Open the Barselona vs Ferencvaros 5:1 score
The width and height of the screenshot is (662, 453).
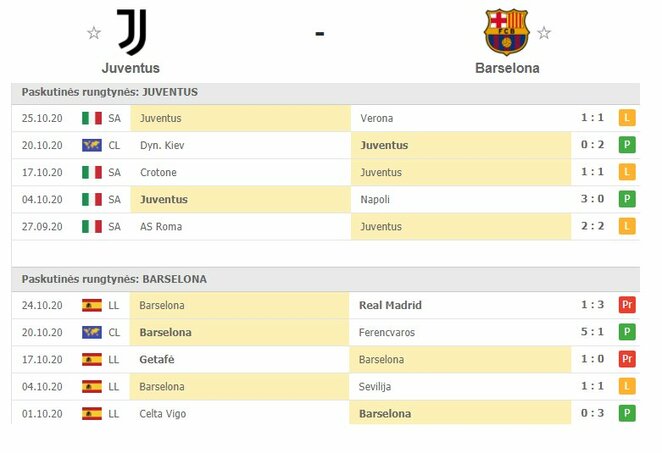click(591, 332)
